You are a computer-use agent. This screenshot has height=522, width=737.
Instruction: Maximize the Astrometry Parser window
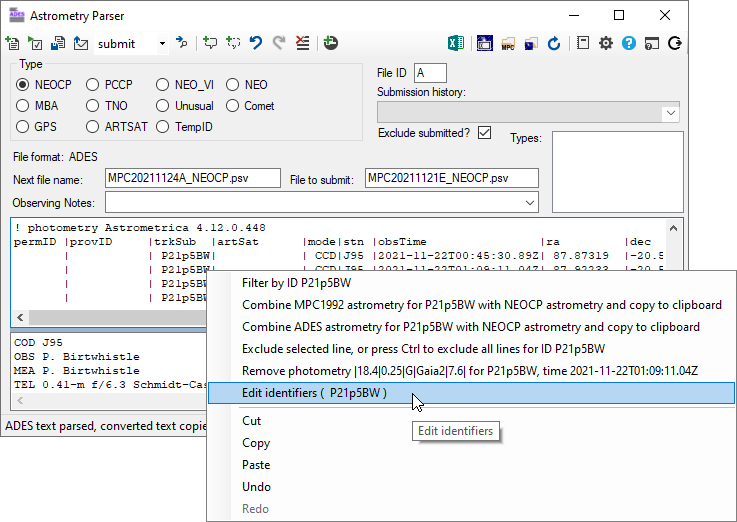[619, 16]
